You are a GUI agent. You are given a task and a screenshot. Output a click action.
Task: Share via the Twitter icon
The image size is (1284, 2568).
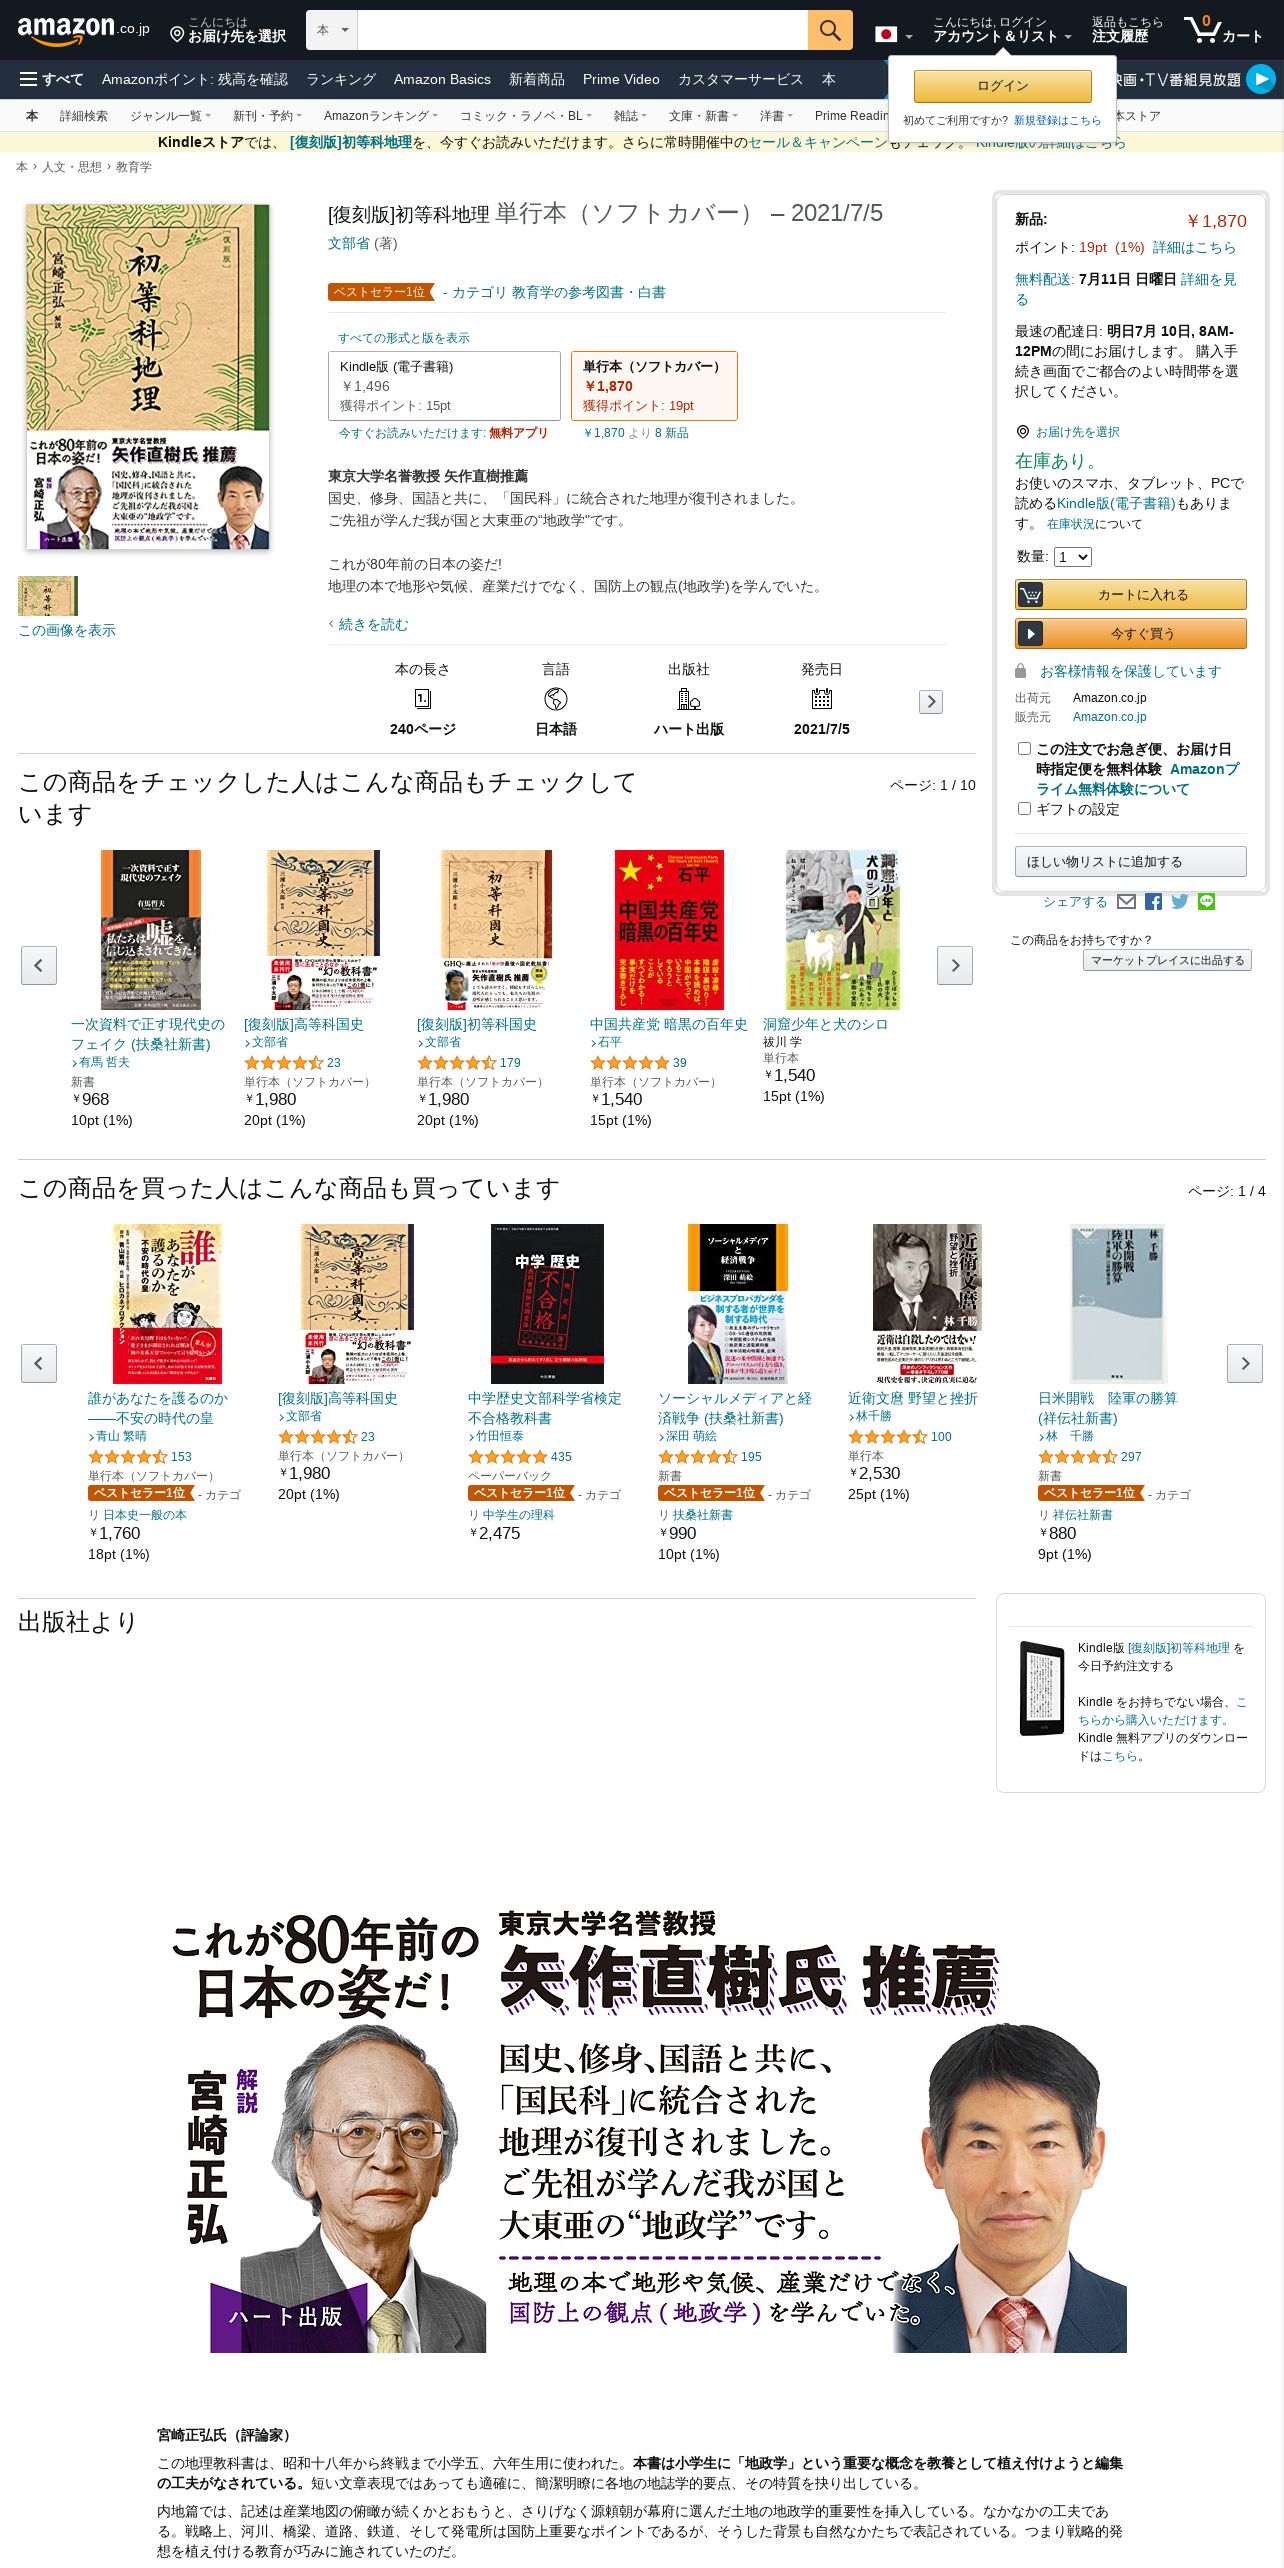tap(1180, 902)
